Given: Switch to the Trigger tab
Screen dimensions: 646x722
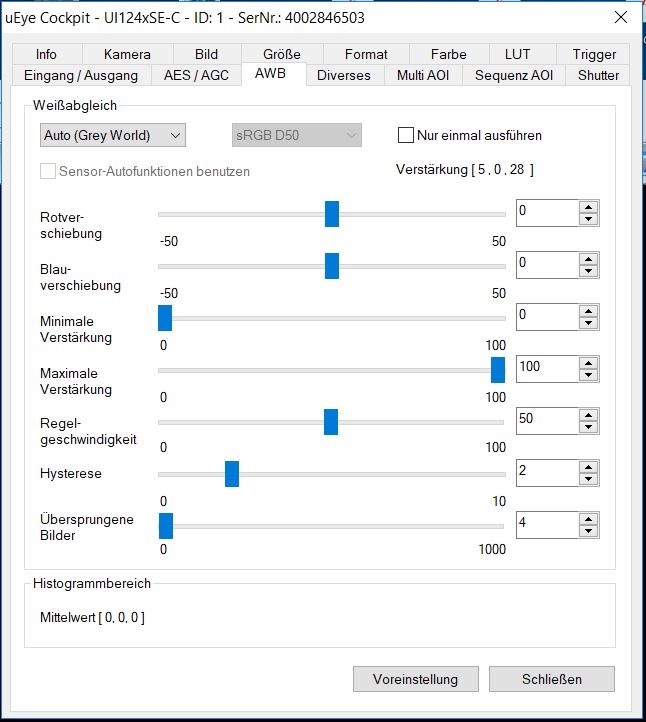Looking at the screenshot, I should pos(594,54).
